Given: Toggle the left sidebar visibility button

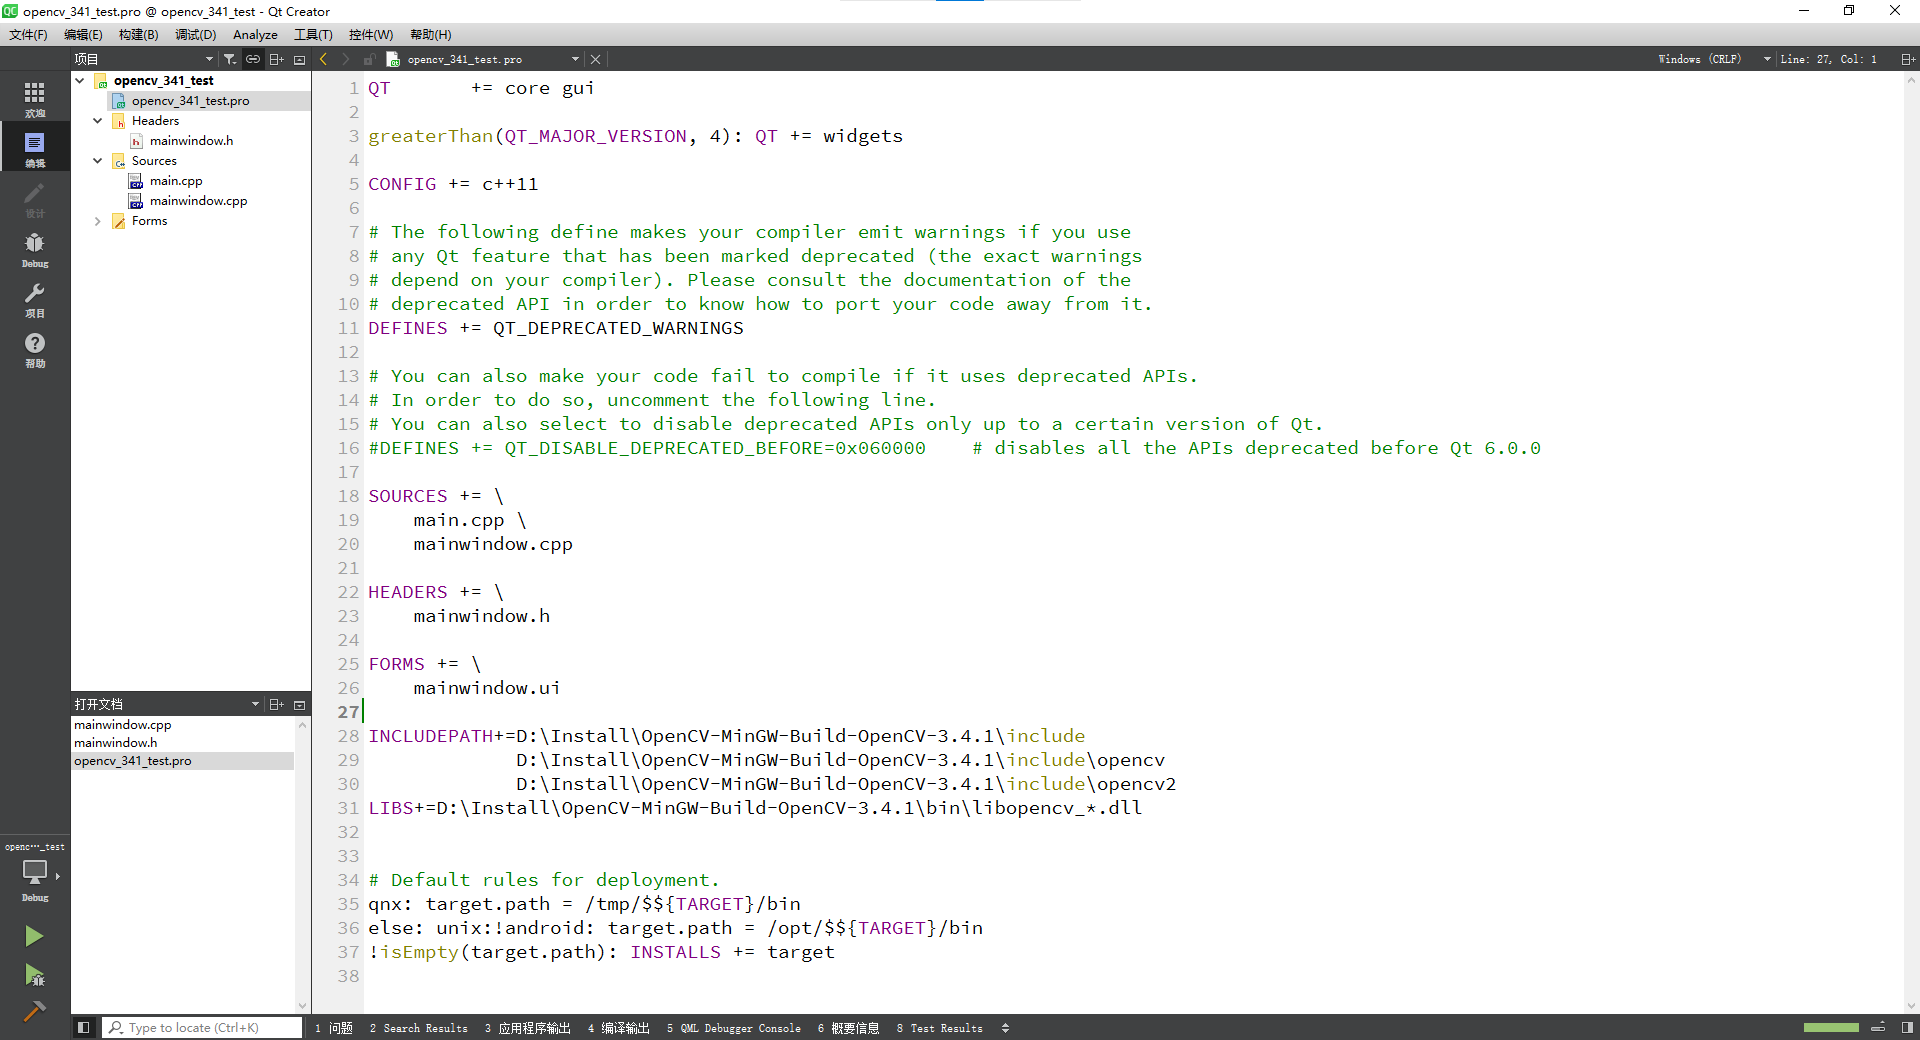Looking at the screenshot, I should pyautogui.click(x=83, y=1028).
